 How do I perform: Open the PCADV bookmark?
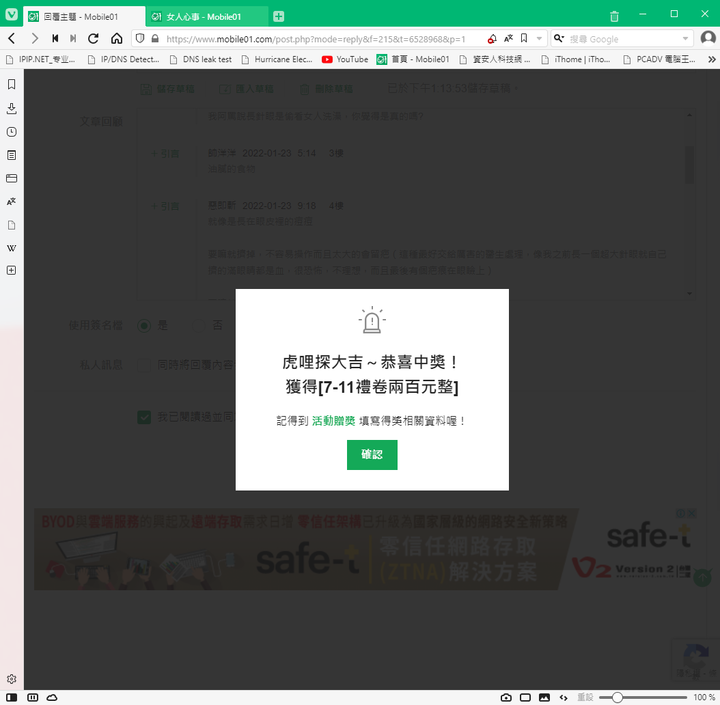(x=659, y=59)
